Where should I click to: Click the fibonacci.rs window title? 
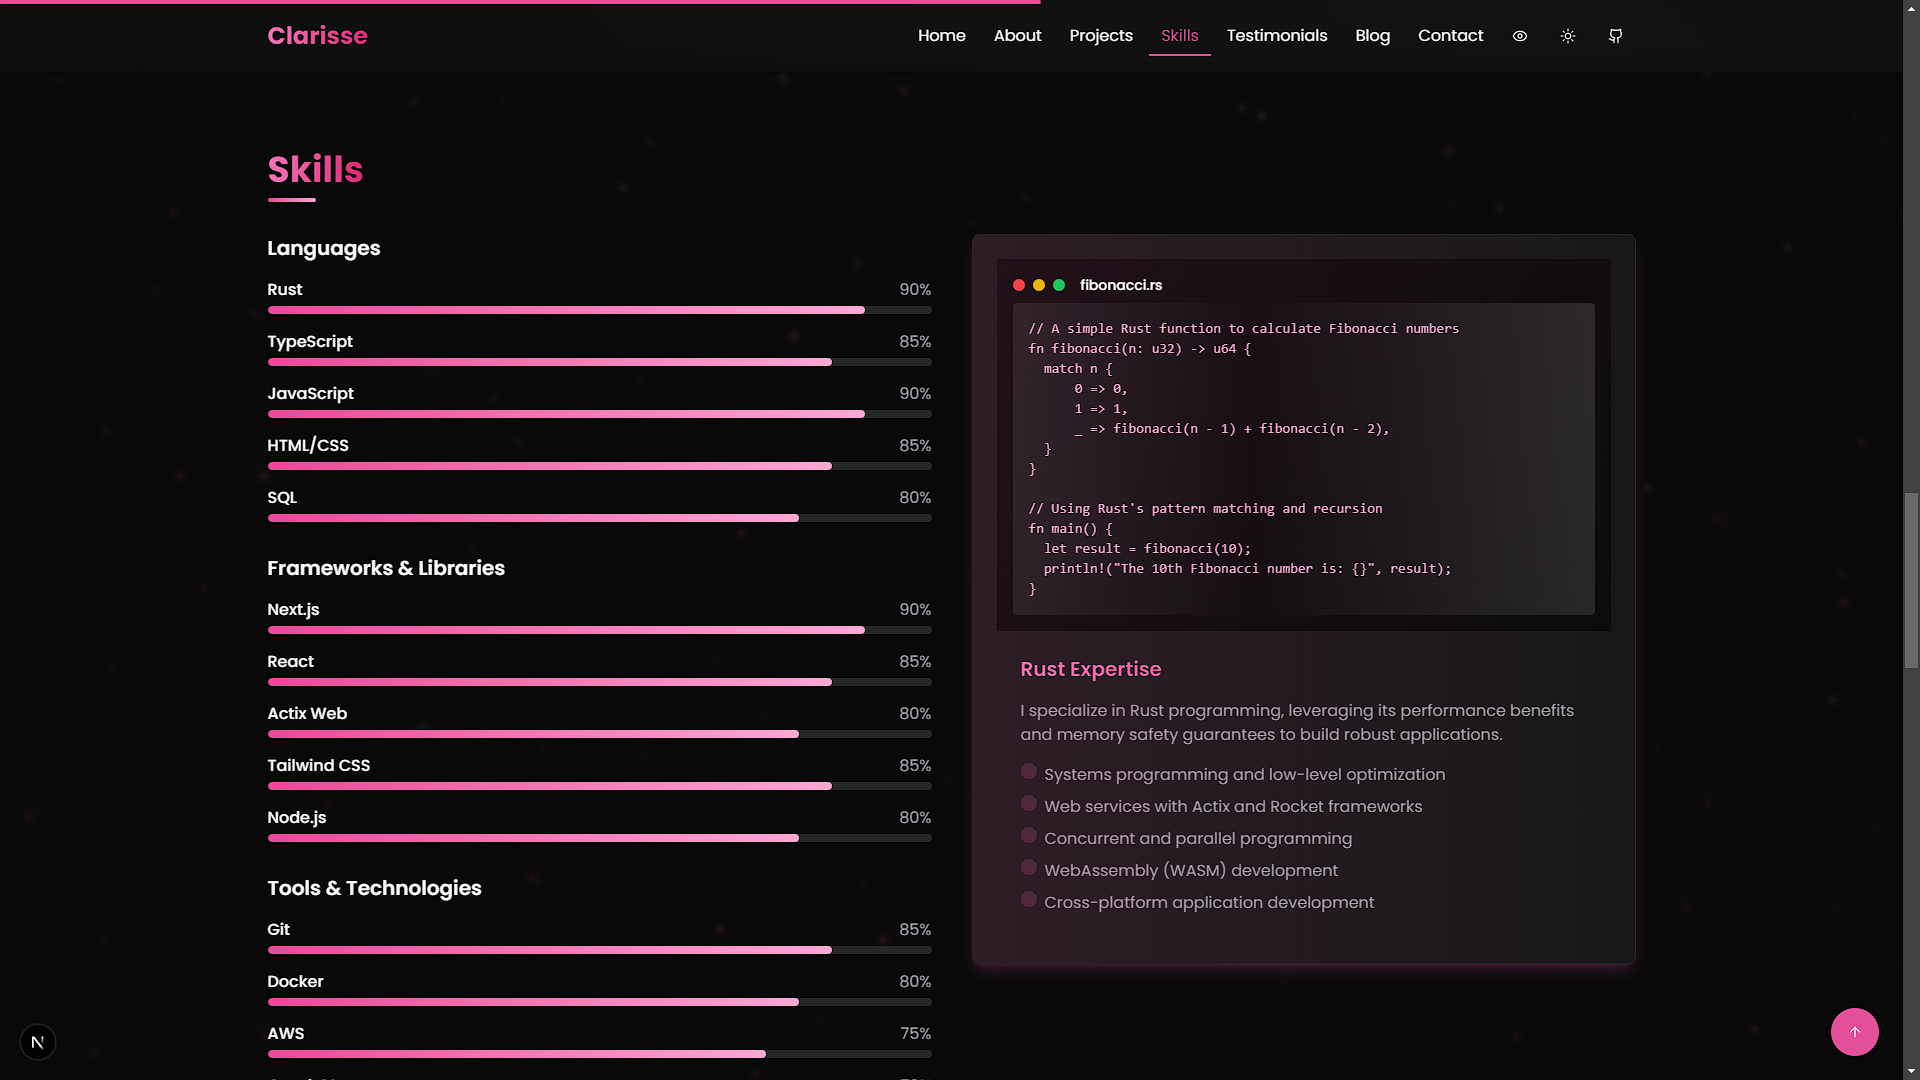tap(1121, 285)
